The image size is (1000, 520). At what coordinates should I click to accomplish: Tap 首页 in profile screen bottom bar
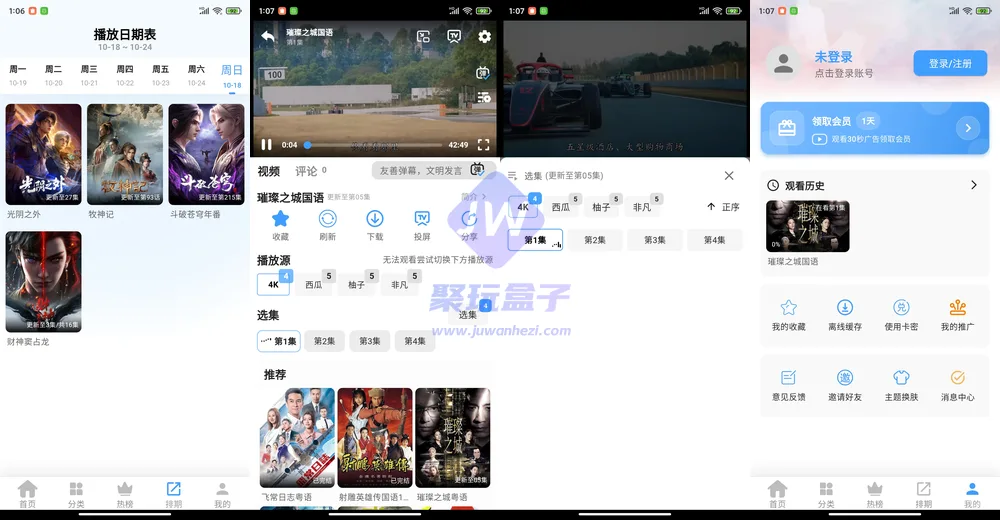point(777,494)
